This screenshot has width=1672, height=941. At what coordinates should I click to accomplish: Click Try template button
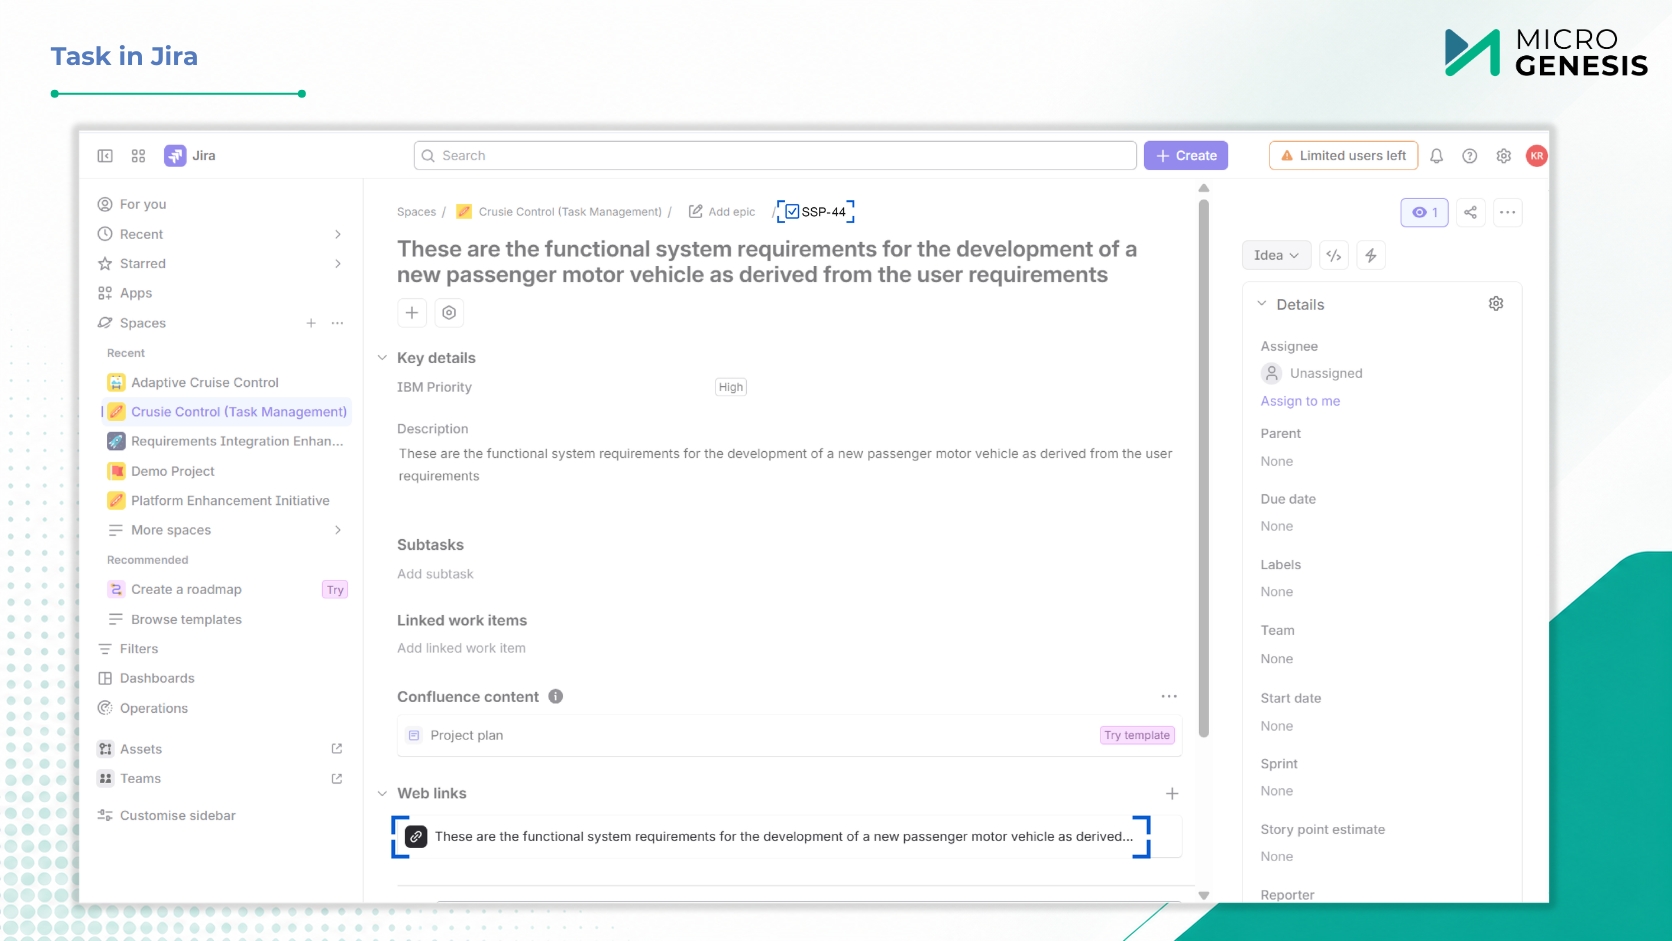(x=1137, y=735)
